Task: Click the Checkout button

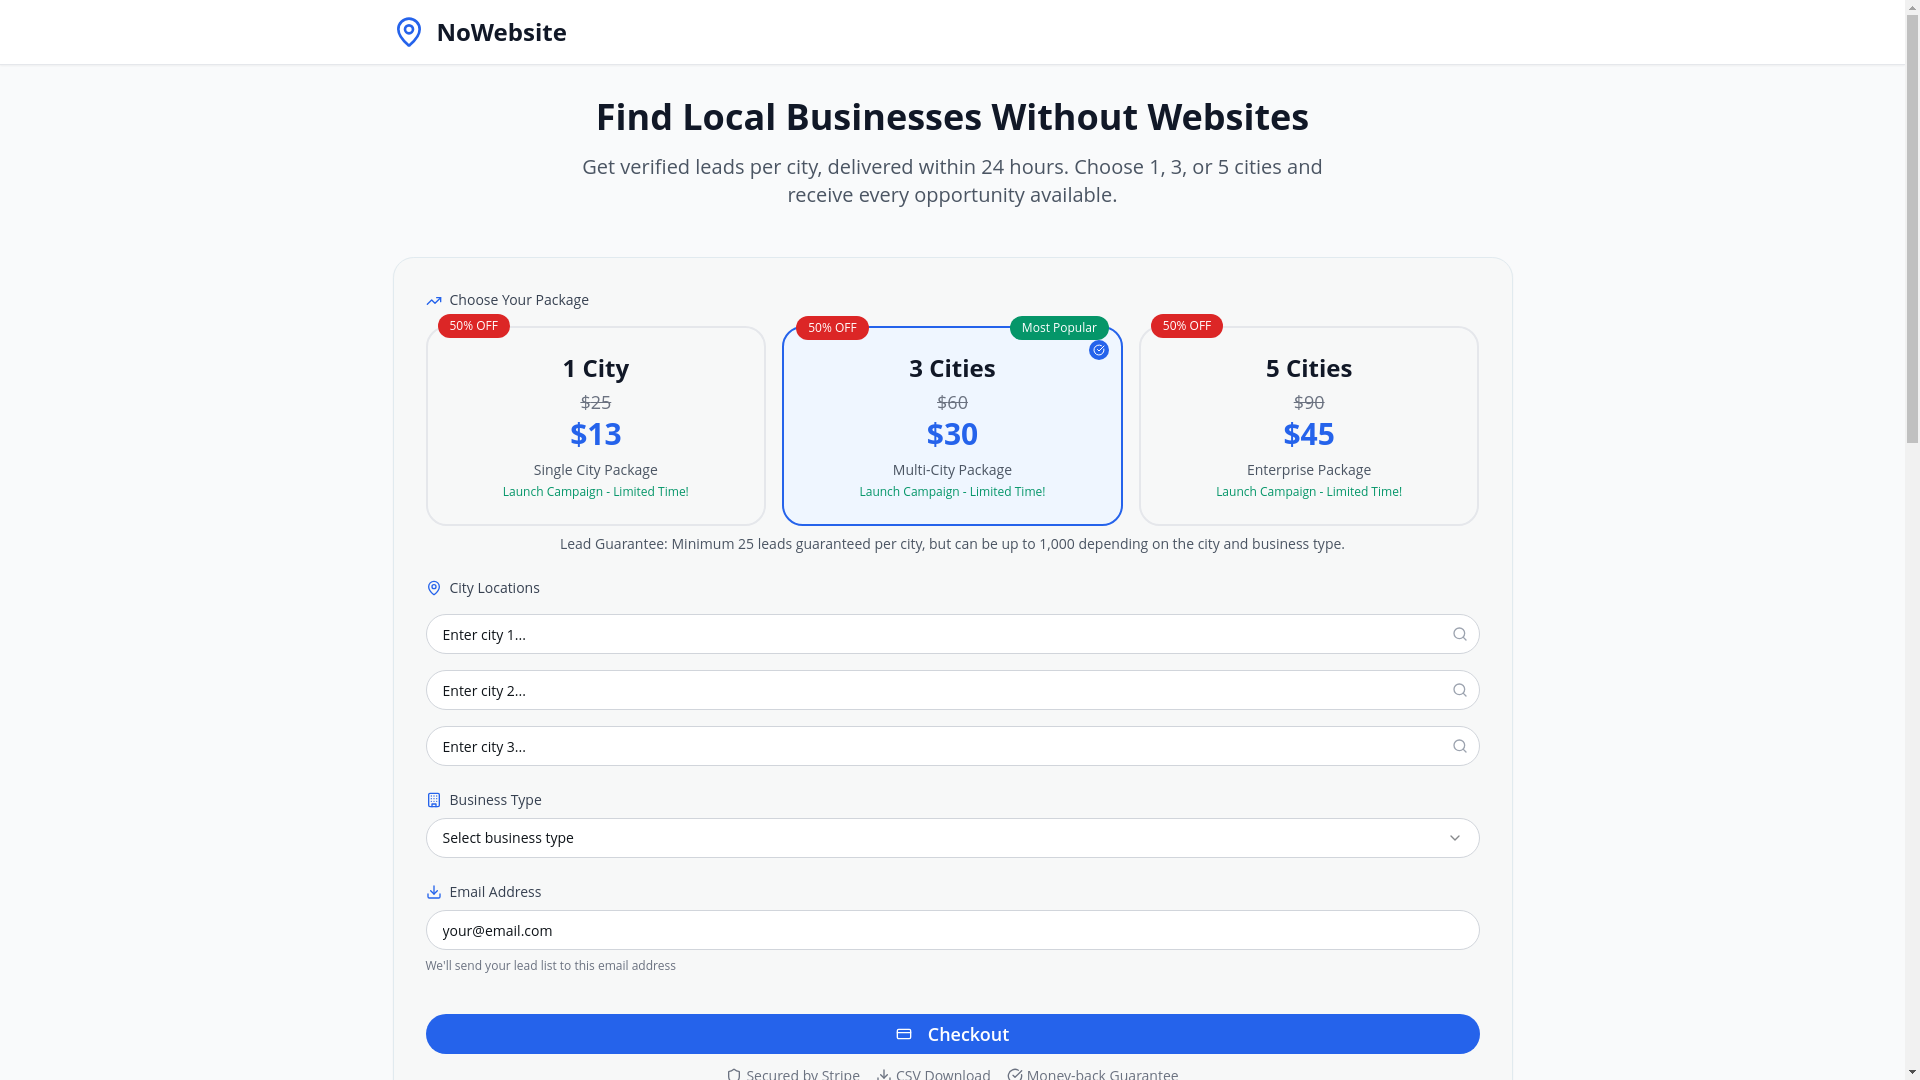Action: (x=952, y=1034)
